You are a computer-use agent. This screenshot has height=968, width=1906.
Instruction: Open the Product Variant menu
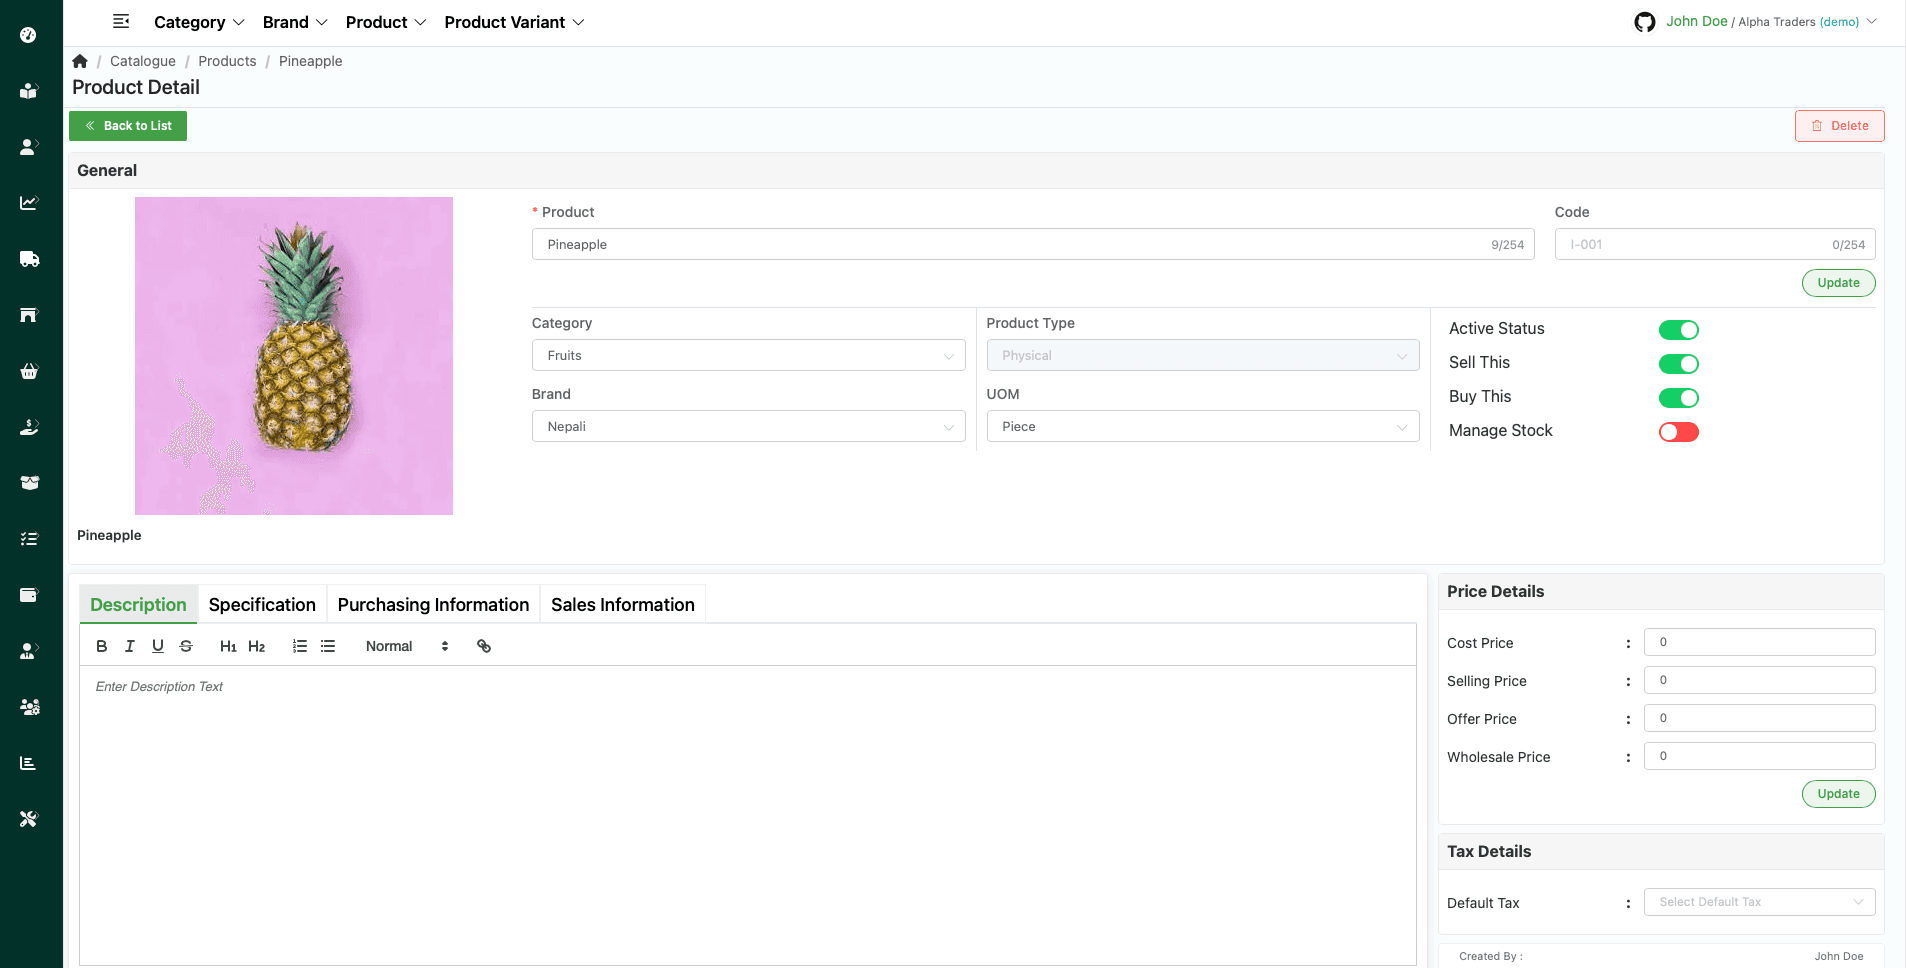pyautogui.click(x=514, y=22)
